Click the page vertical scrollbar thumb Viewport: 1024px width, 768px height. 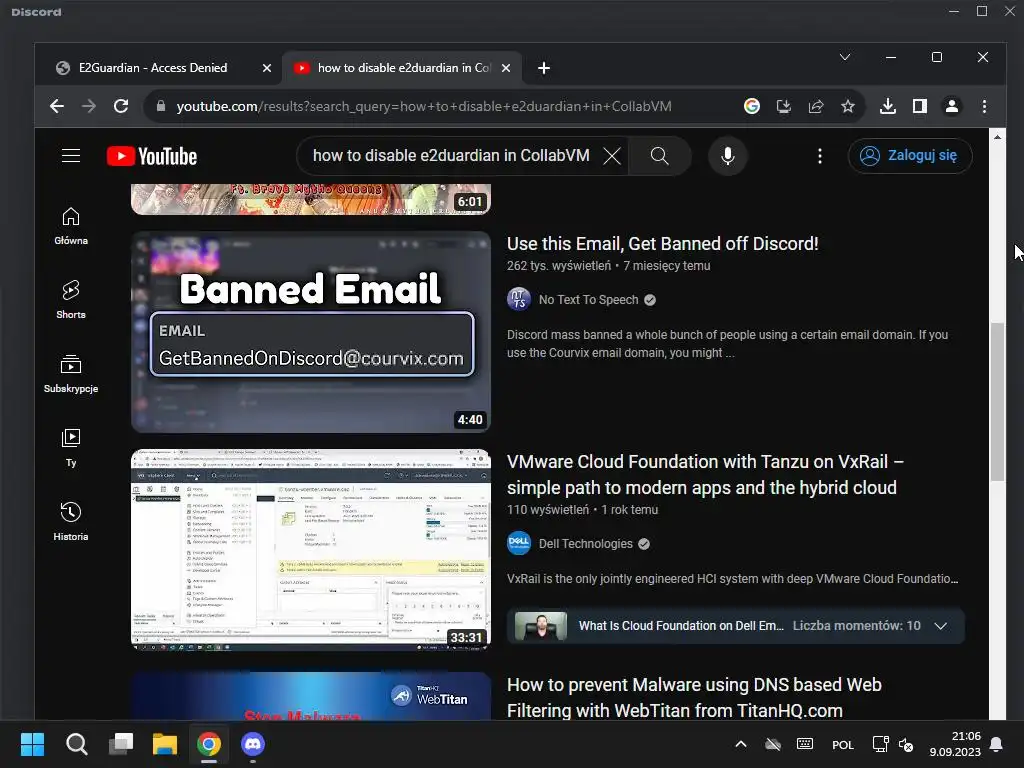(997, 402)
